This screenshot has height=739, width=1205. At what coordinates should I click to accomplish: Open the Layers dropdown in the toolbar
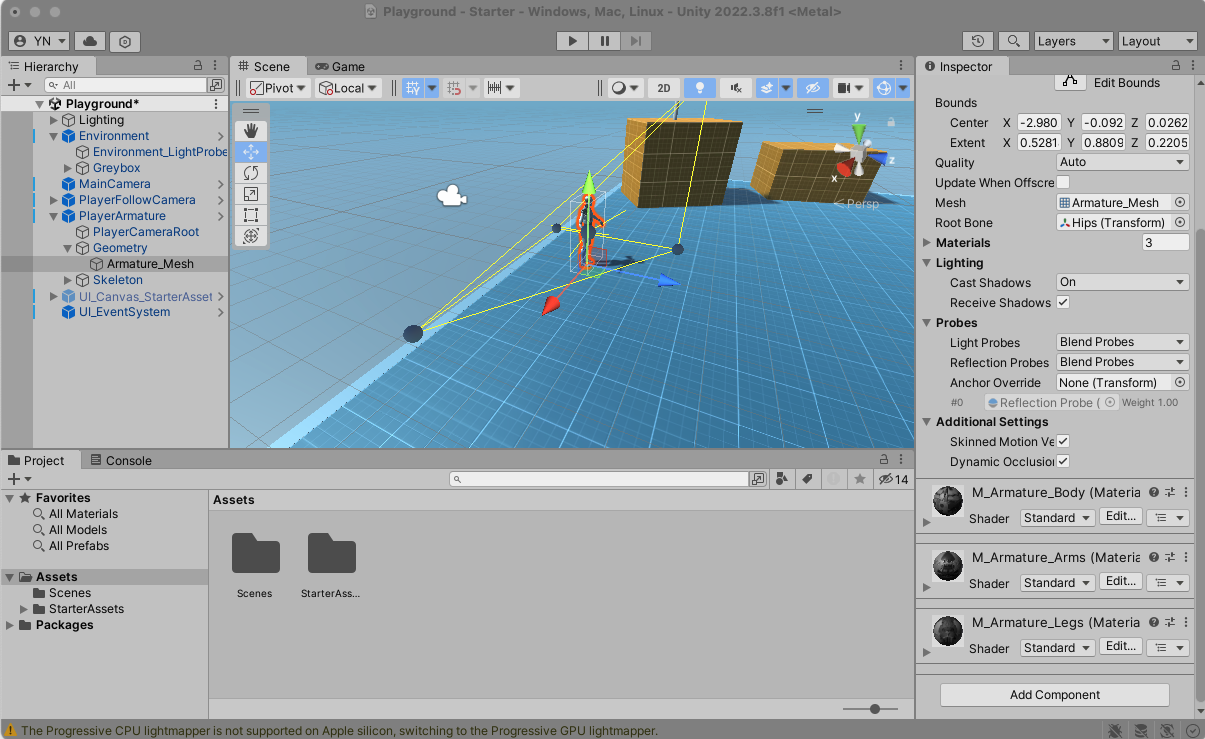[1073, 41]
